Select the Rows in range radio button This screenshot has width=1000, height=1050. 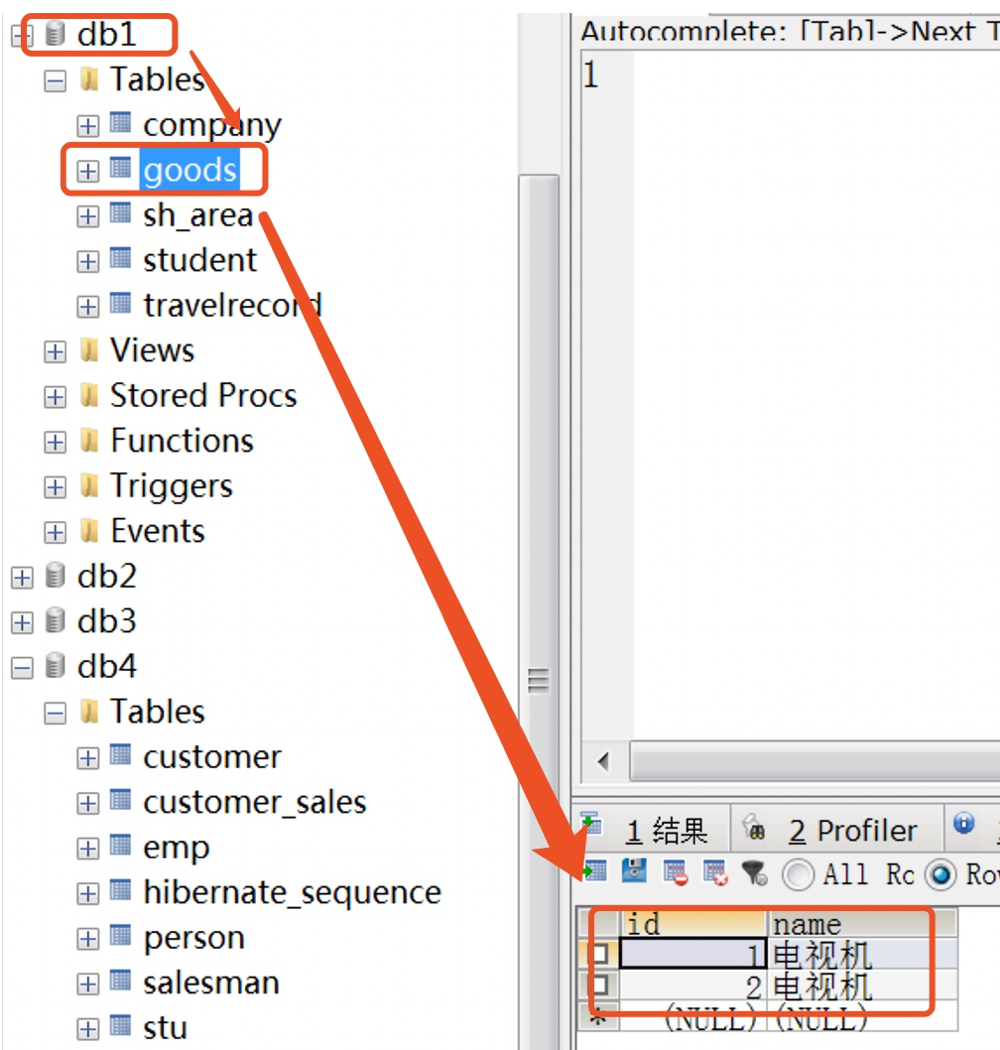point(940,875)
